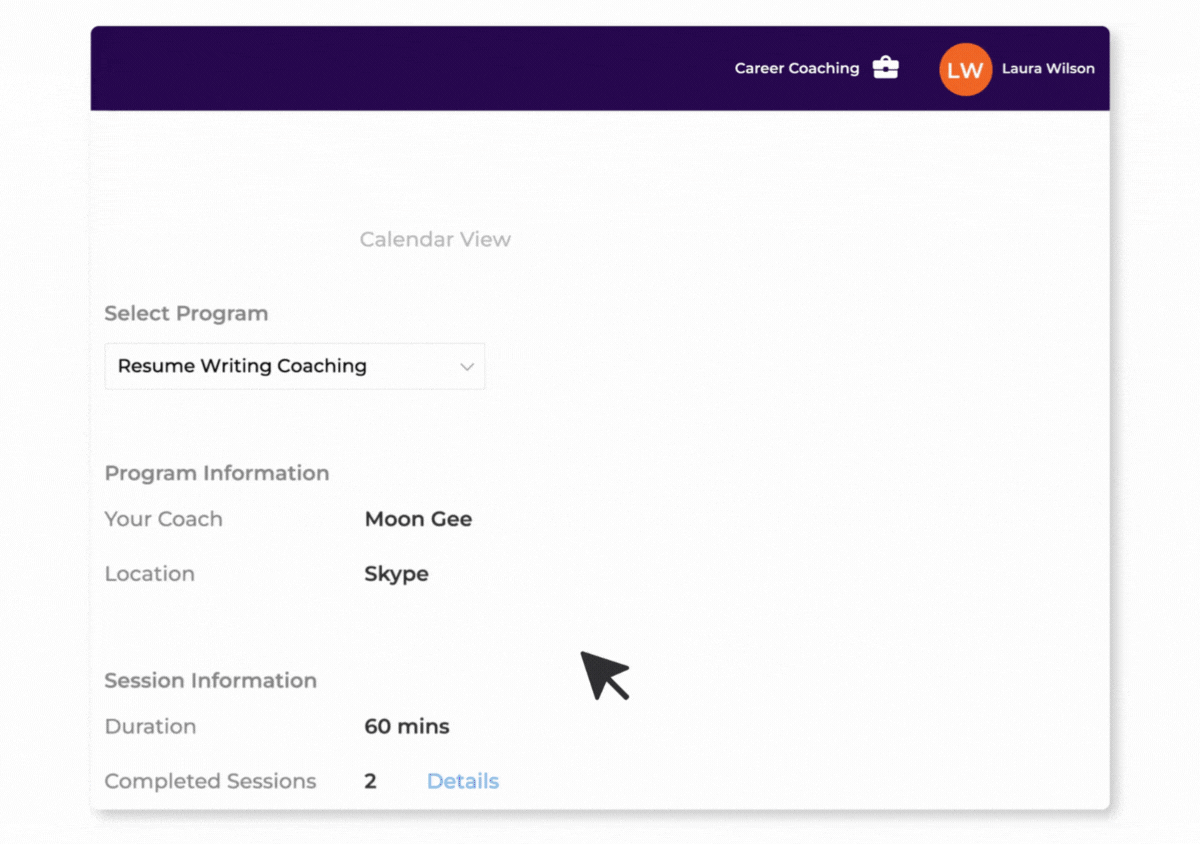Click the Your Coach label
Image resolution: width=1200 pixels, height=844 pixels.
coord(163,519)
